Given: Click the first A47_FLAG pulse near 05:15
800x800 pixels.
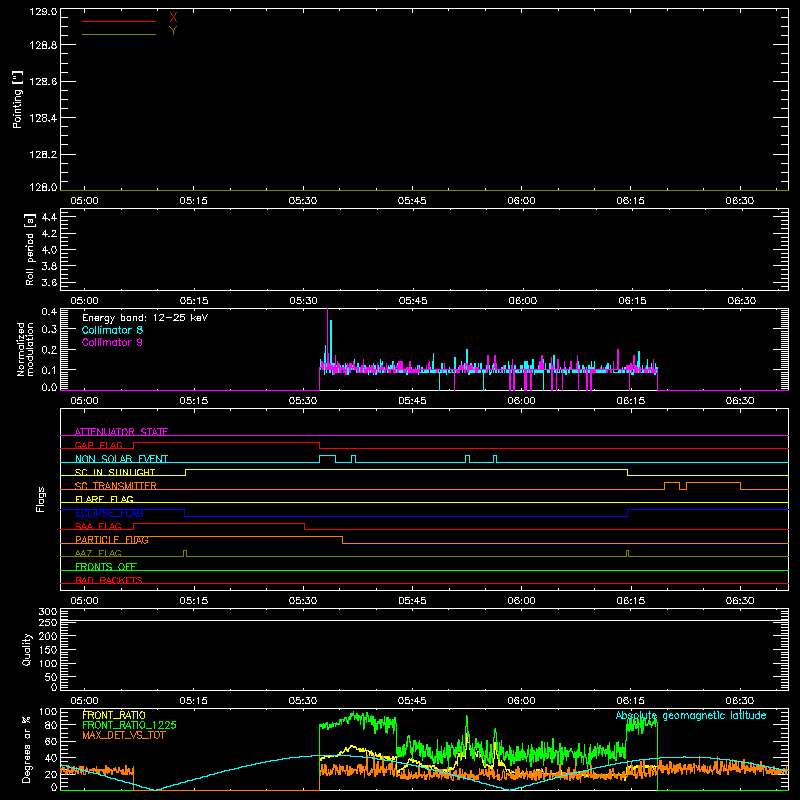Looking at the screenshot, I should tap(185, 554).
